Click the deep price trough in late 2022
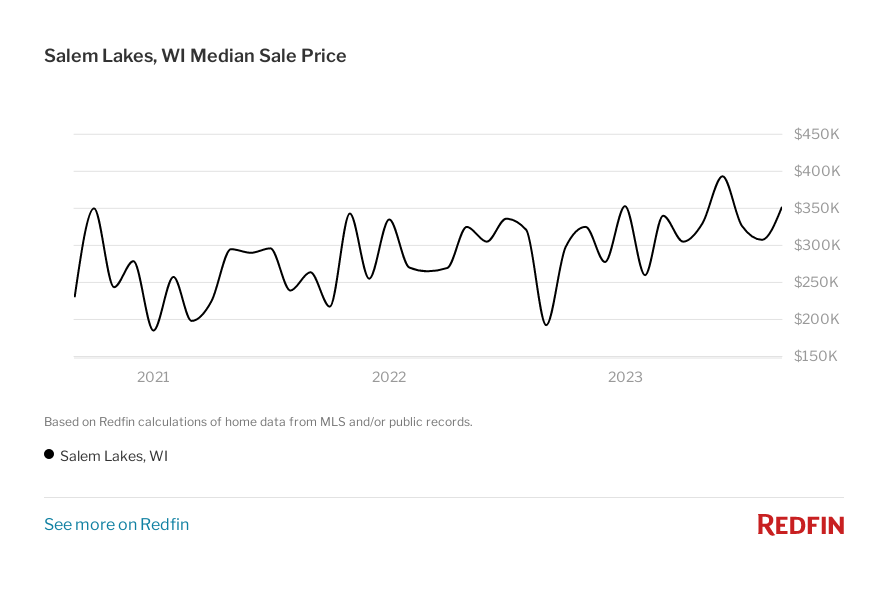 pos(546,325)
